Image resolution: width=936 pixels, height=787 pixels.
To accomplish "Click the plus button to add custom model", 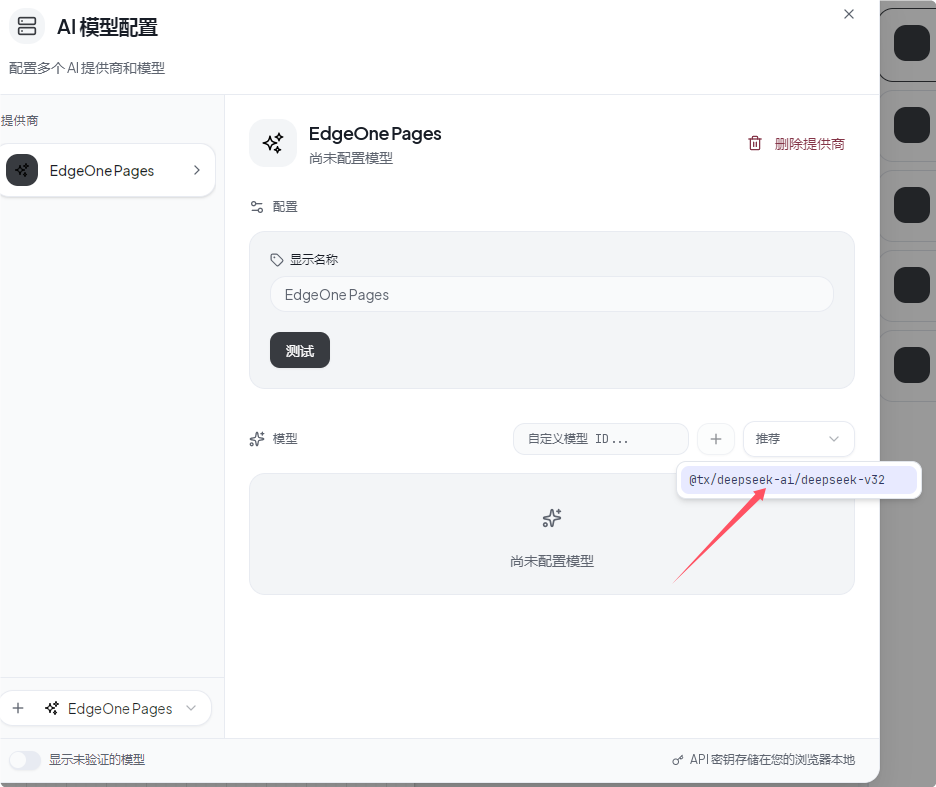I will click(x=716, y=439).
